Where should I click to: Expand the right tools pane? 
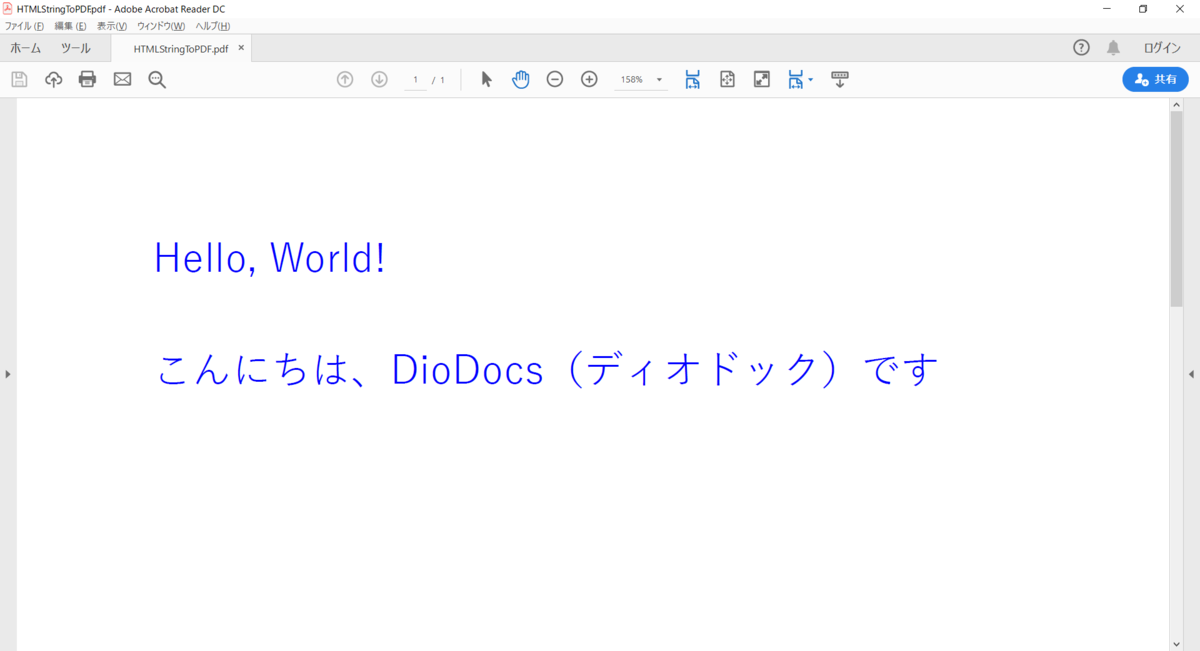click(1192, 374)
